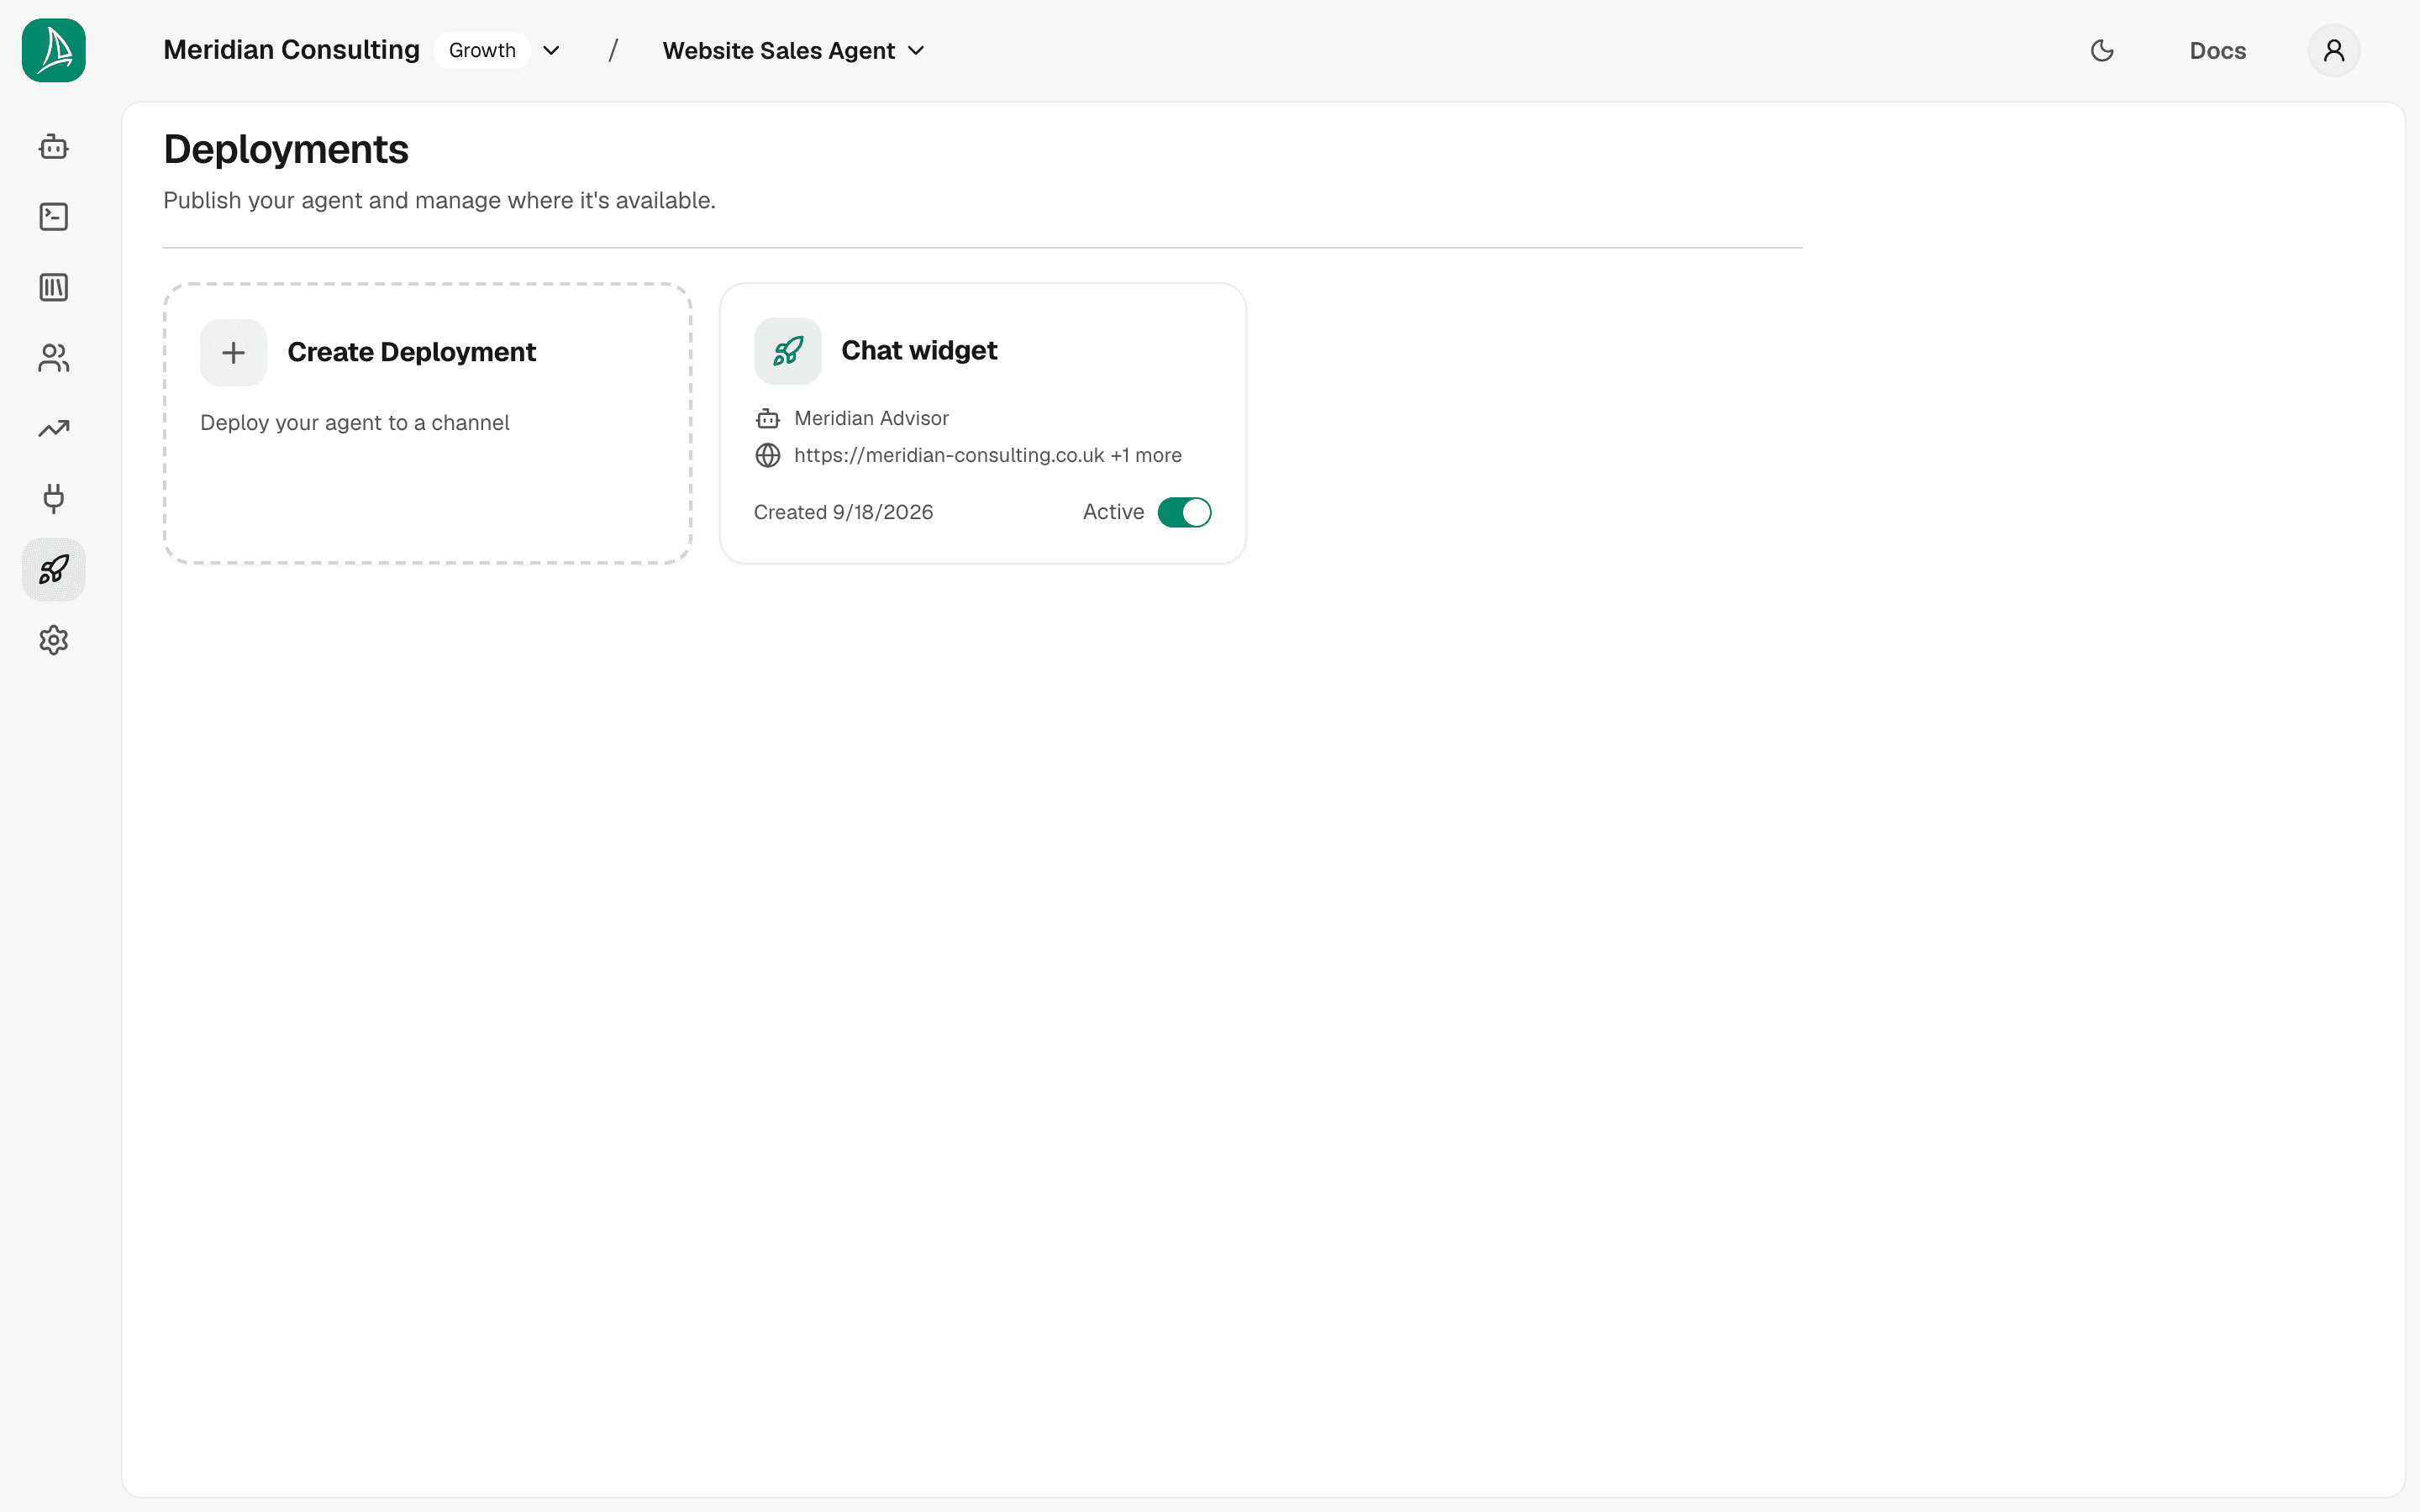The width and height of the screenshot is (2420, 1512).
Task: Open the Website Sales Agent dropdown
Action: (794, 50)
